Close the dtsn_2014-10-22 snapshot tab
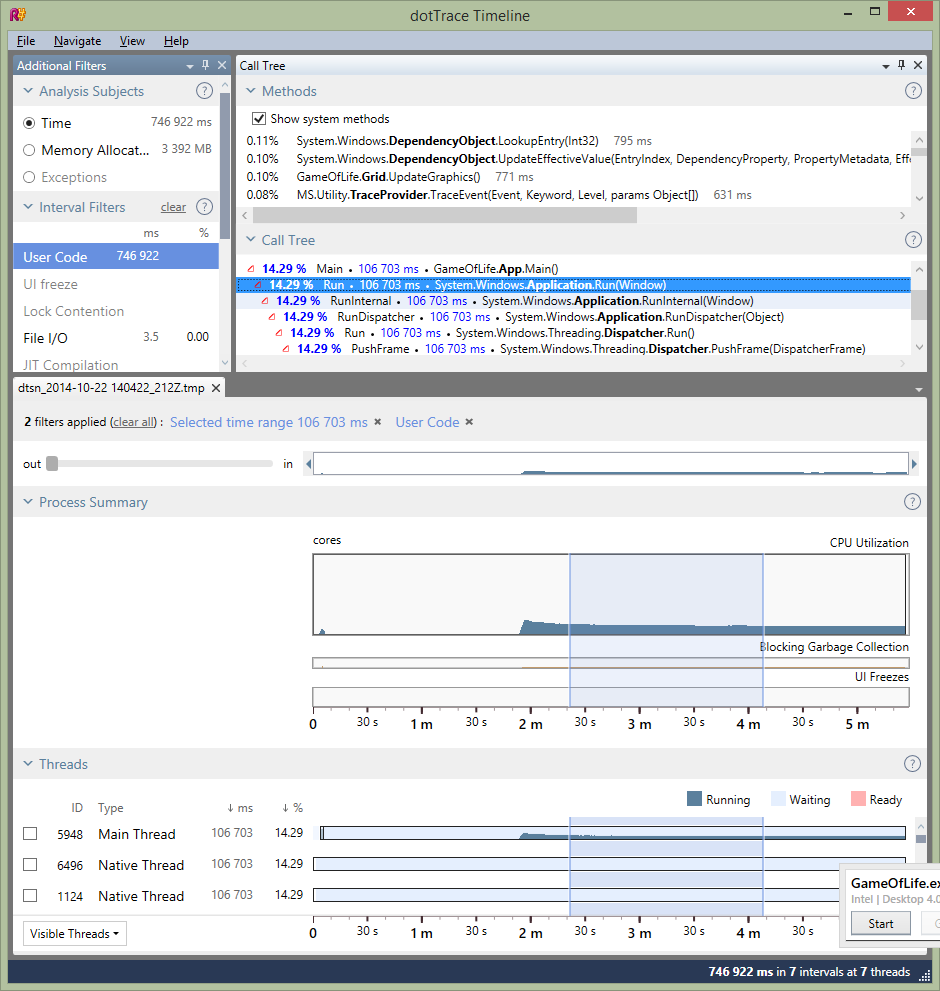The image size is (940, 991). [x=216, y=388]
